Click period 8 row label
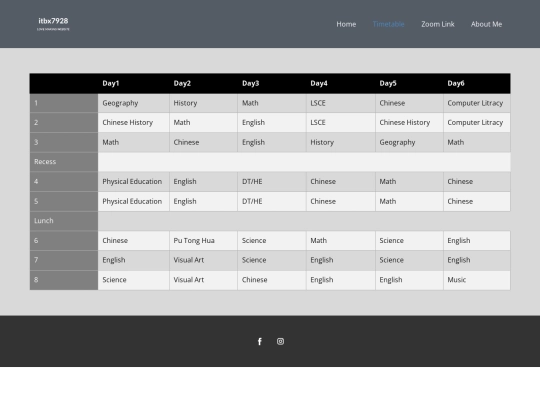This screenshot has width=540, height=405. tap(64, 280)
